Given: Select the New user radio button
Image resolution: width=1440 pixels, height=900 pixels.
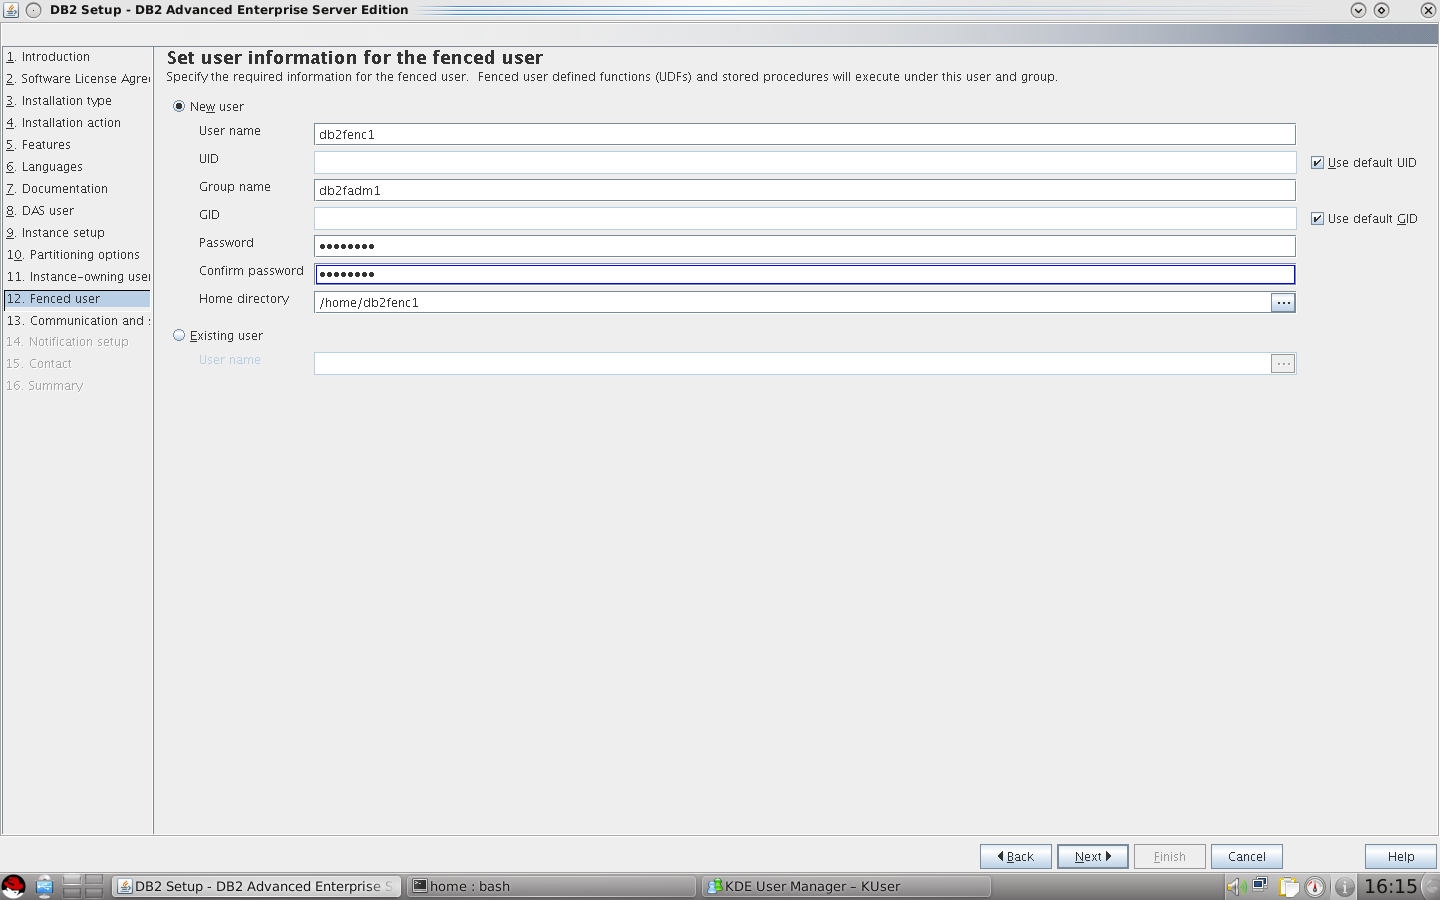Looking at the screenshot, I should (179, 106).
